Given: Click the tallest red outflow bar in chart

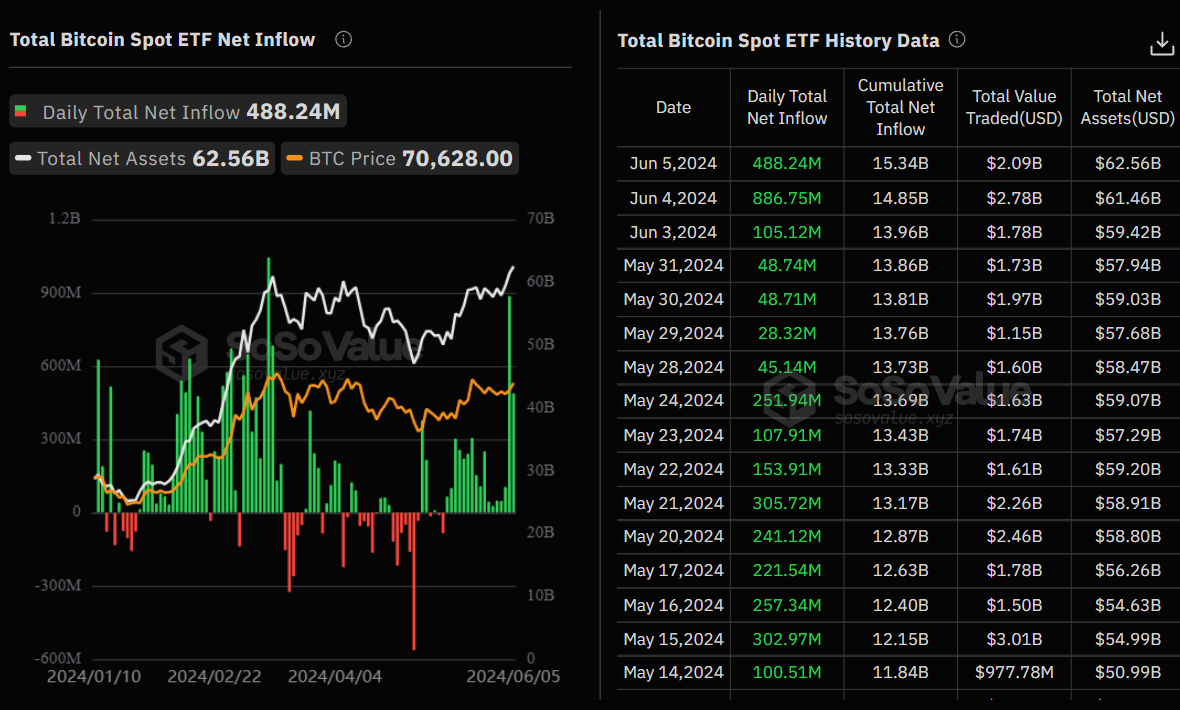Looking at the screenshot, I should click(x=414, y=580).
